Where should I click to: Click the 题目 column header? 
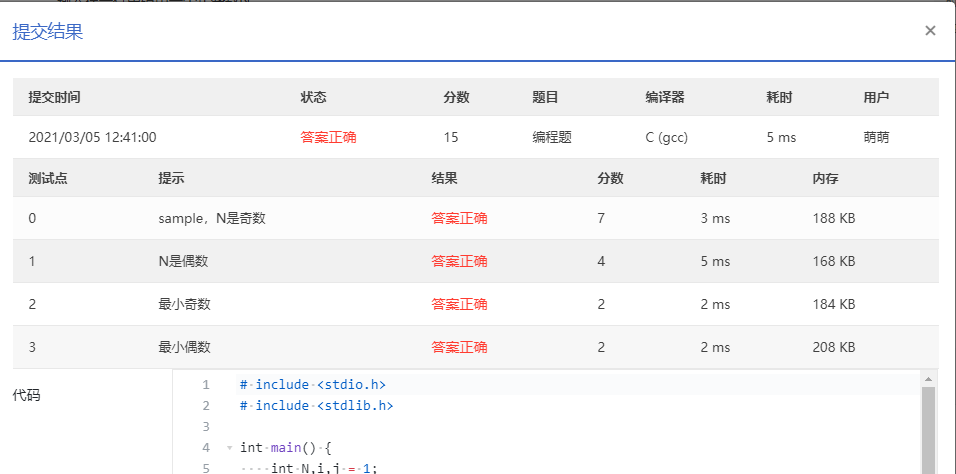(545, 97)
